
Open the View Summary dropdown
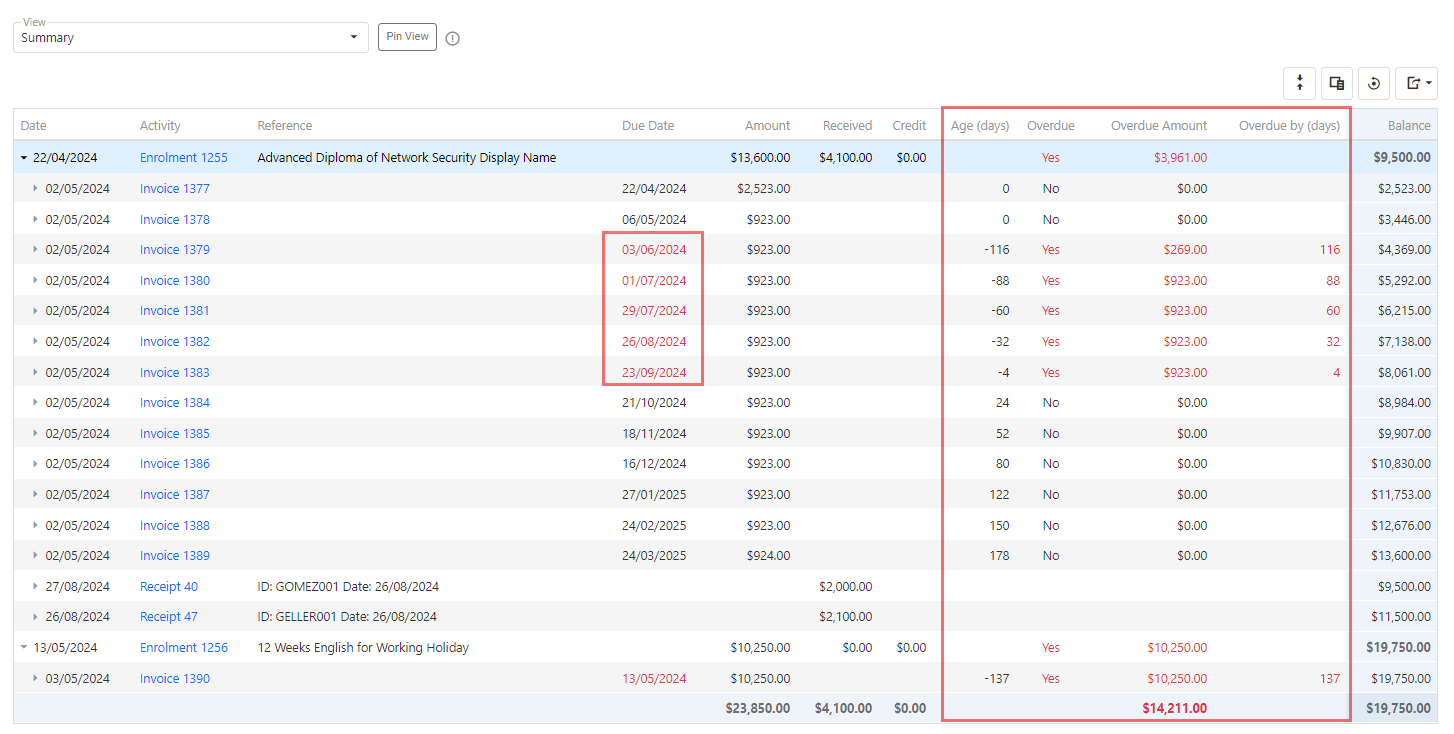(x=190, y=38)
